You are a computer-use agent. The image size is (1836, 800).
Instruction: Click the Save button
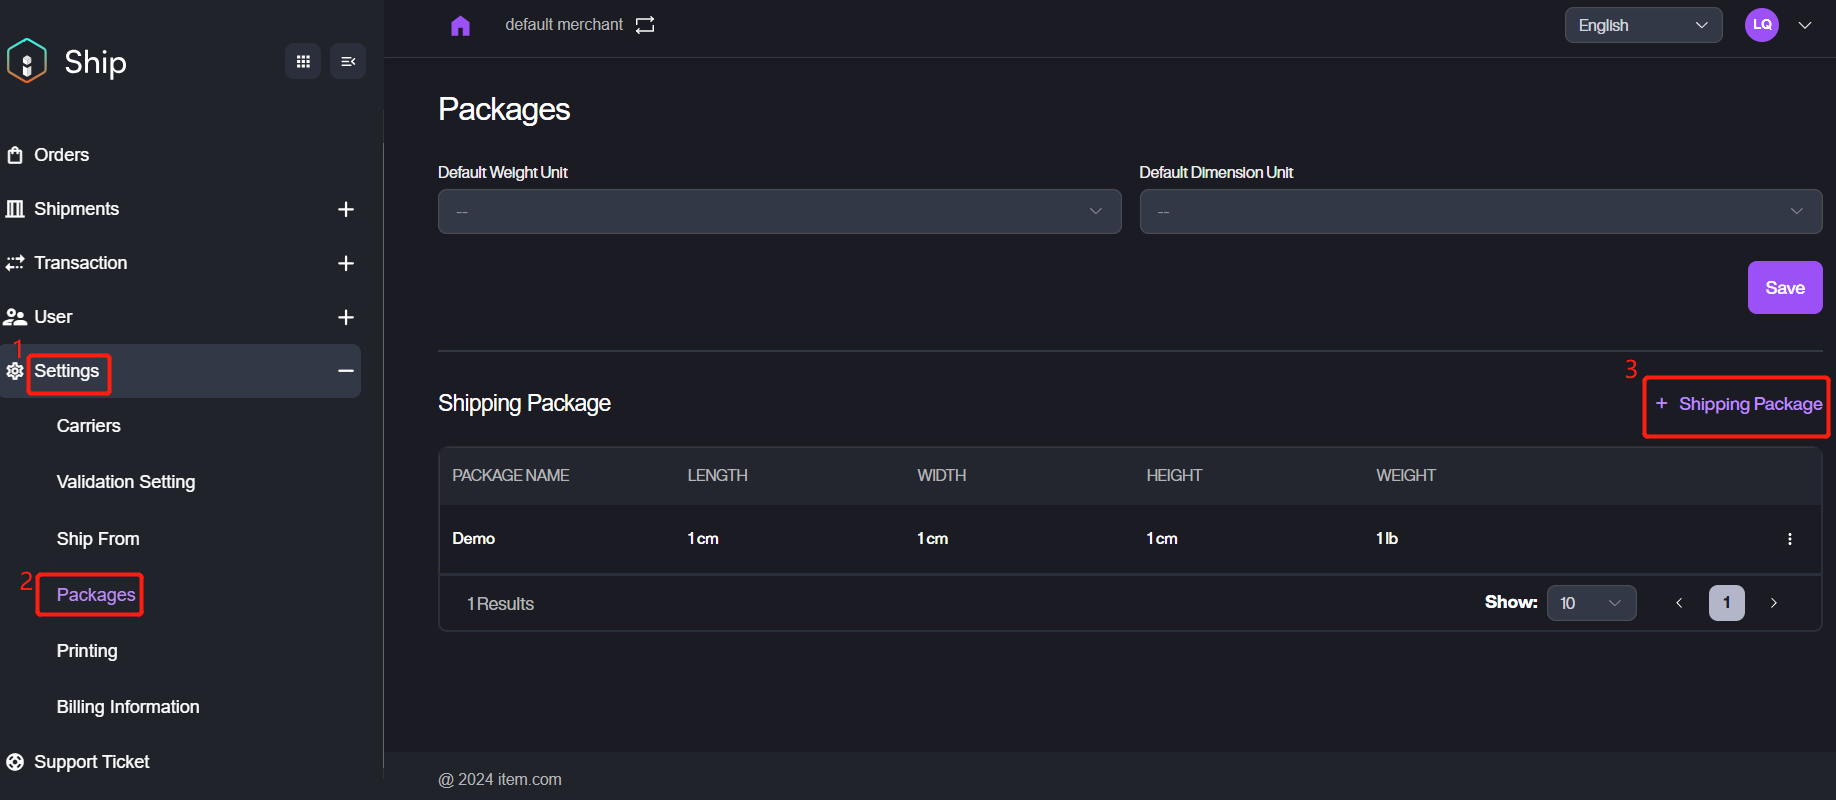coord(1784,288)
